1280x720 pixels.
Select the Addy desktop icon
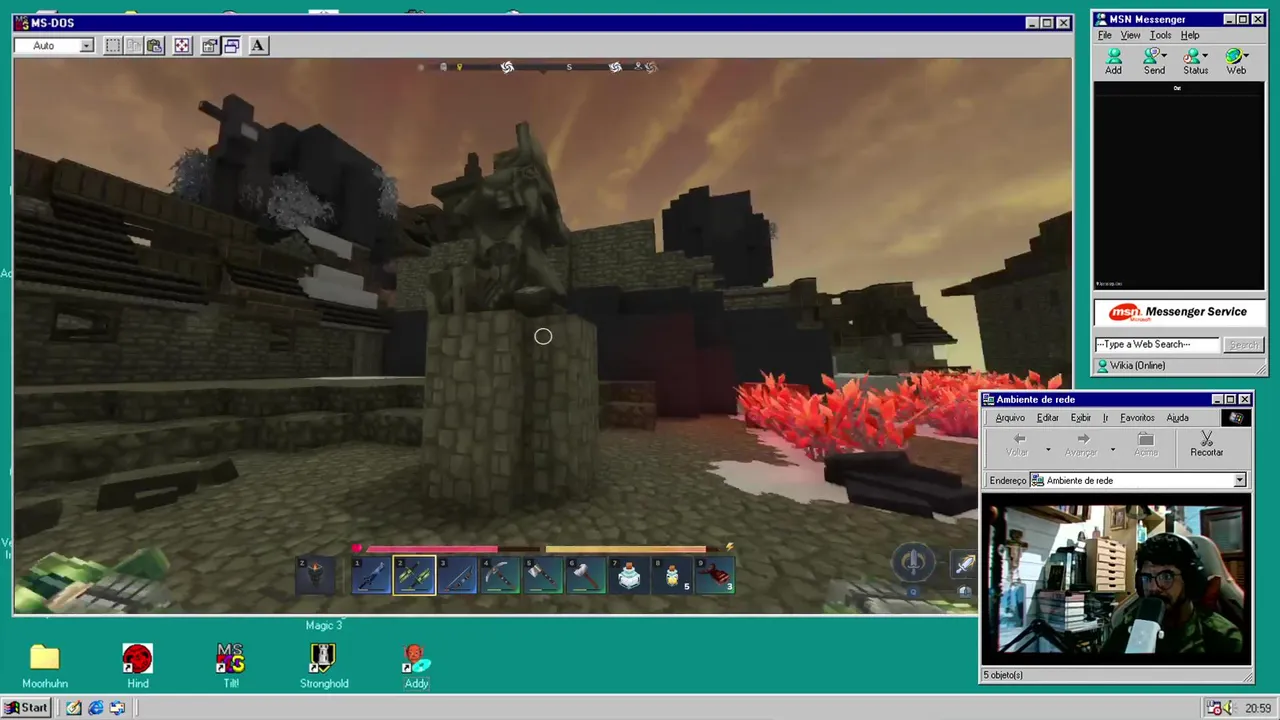[417, 666]
